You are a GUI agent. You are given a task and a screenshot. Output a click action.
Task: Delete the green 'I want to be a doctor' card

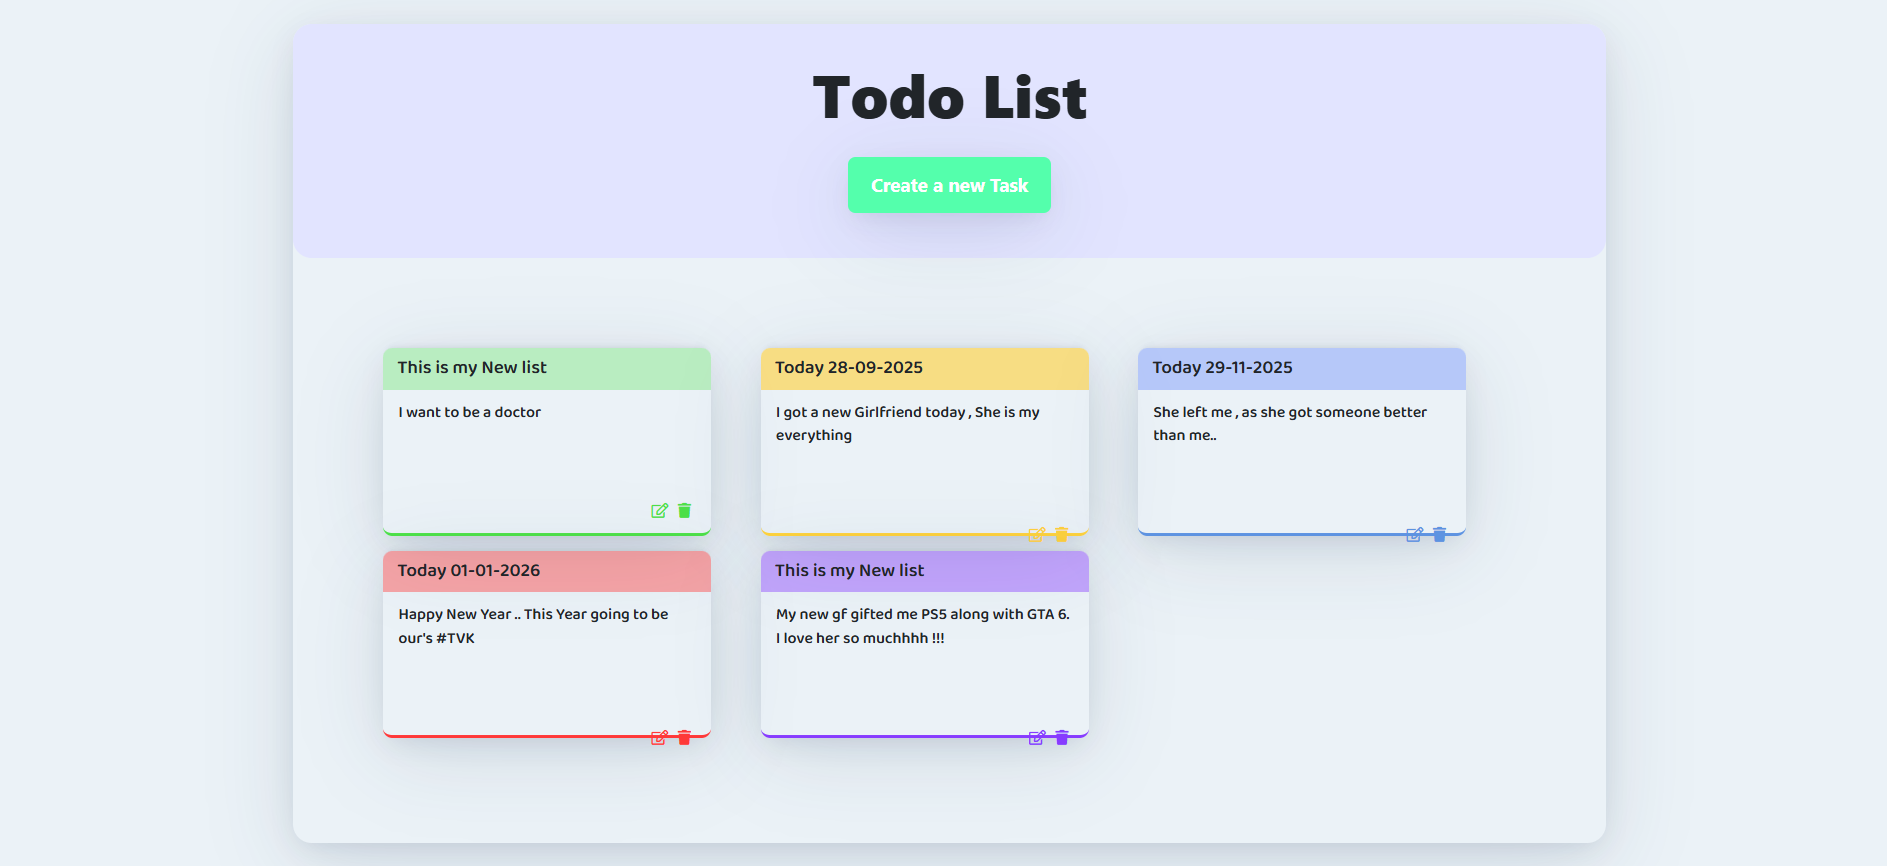[685, 511]
